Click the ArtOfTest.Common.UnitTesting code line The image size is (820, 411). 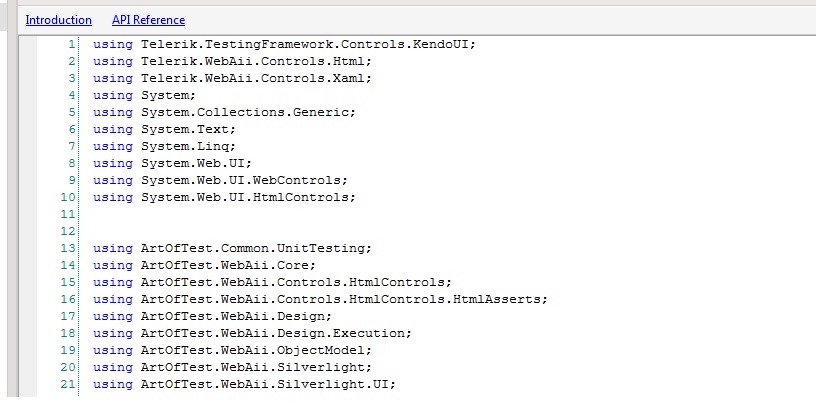click(x=232, y=248)
